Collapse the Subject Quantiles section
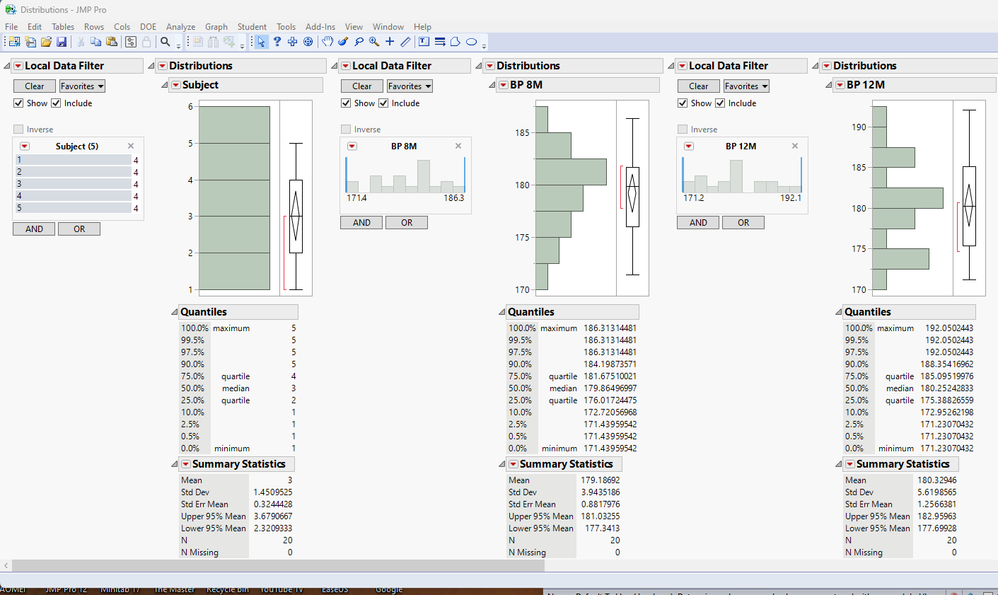The width and height of the screenshot is (998, 595). 174,312
